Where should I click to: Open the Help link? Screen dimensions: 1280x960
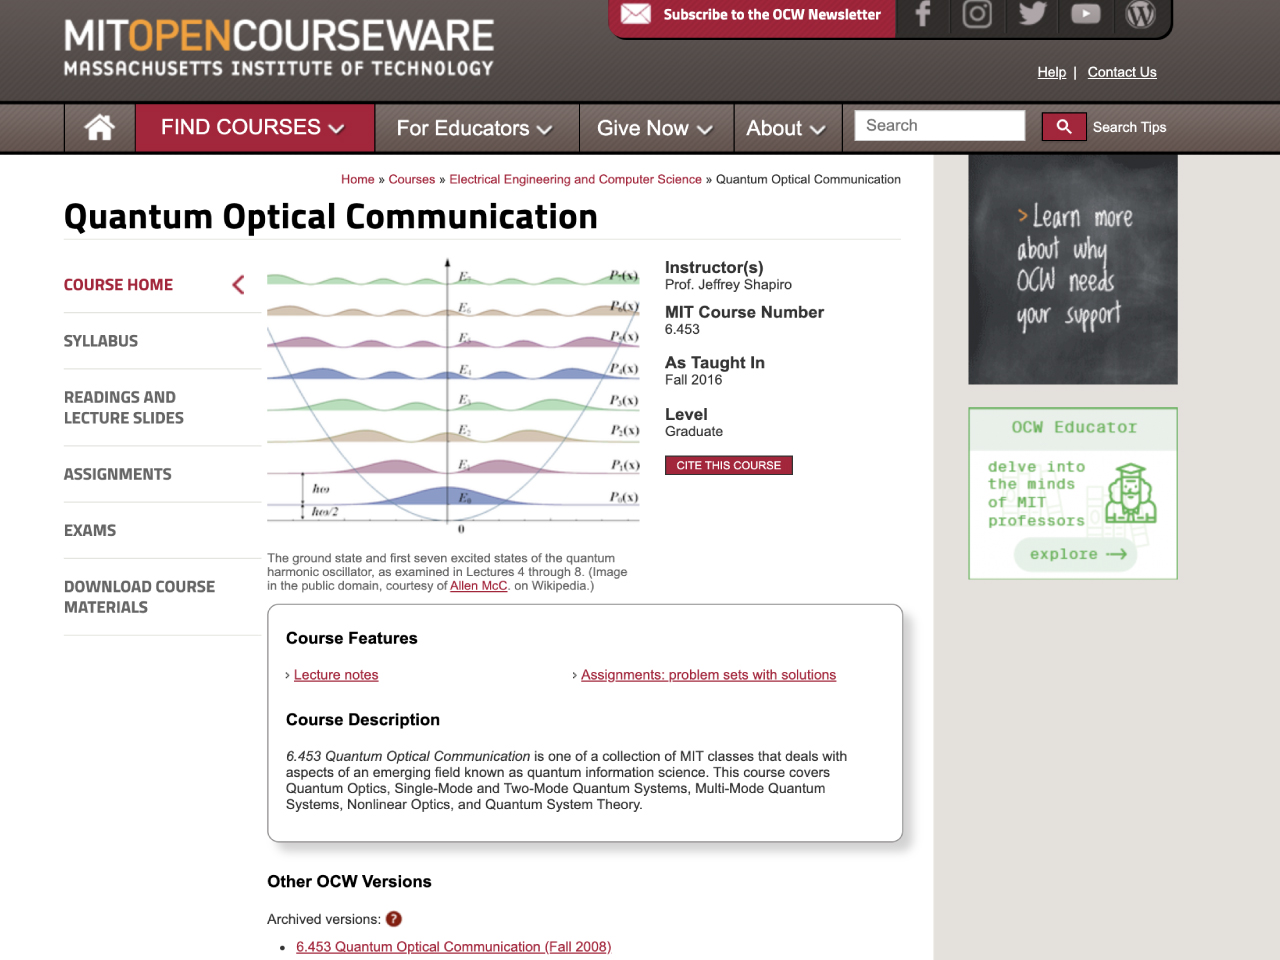tap(1052, 72)
